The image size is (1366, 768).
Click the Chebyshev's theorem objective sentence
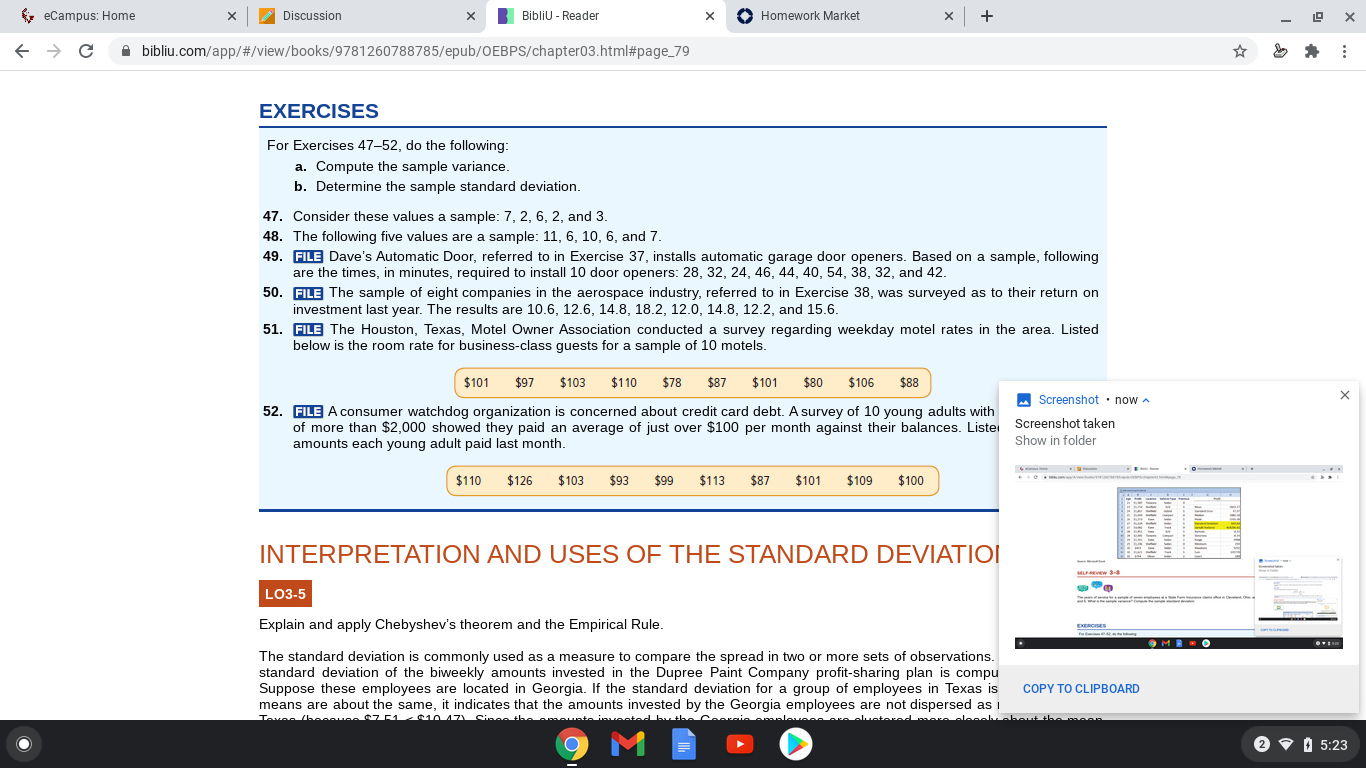461,625
